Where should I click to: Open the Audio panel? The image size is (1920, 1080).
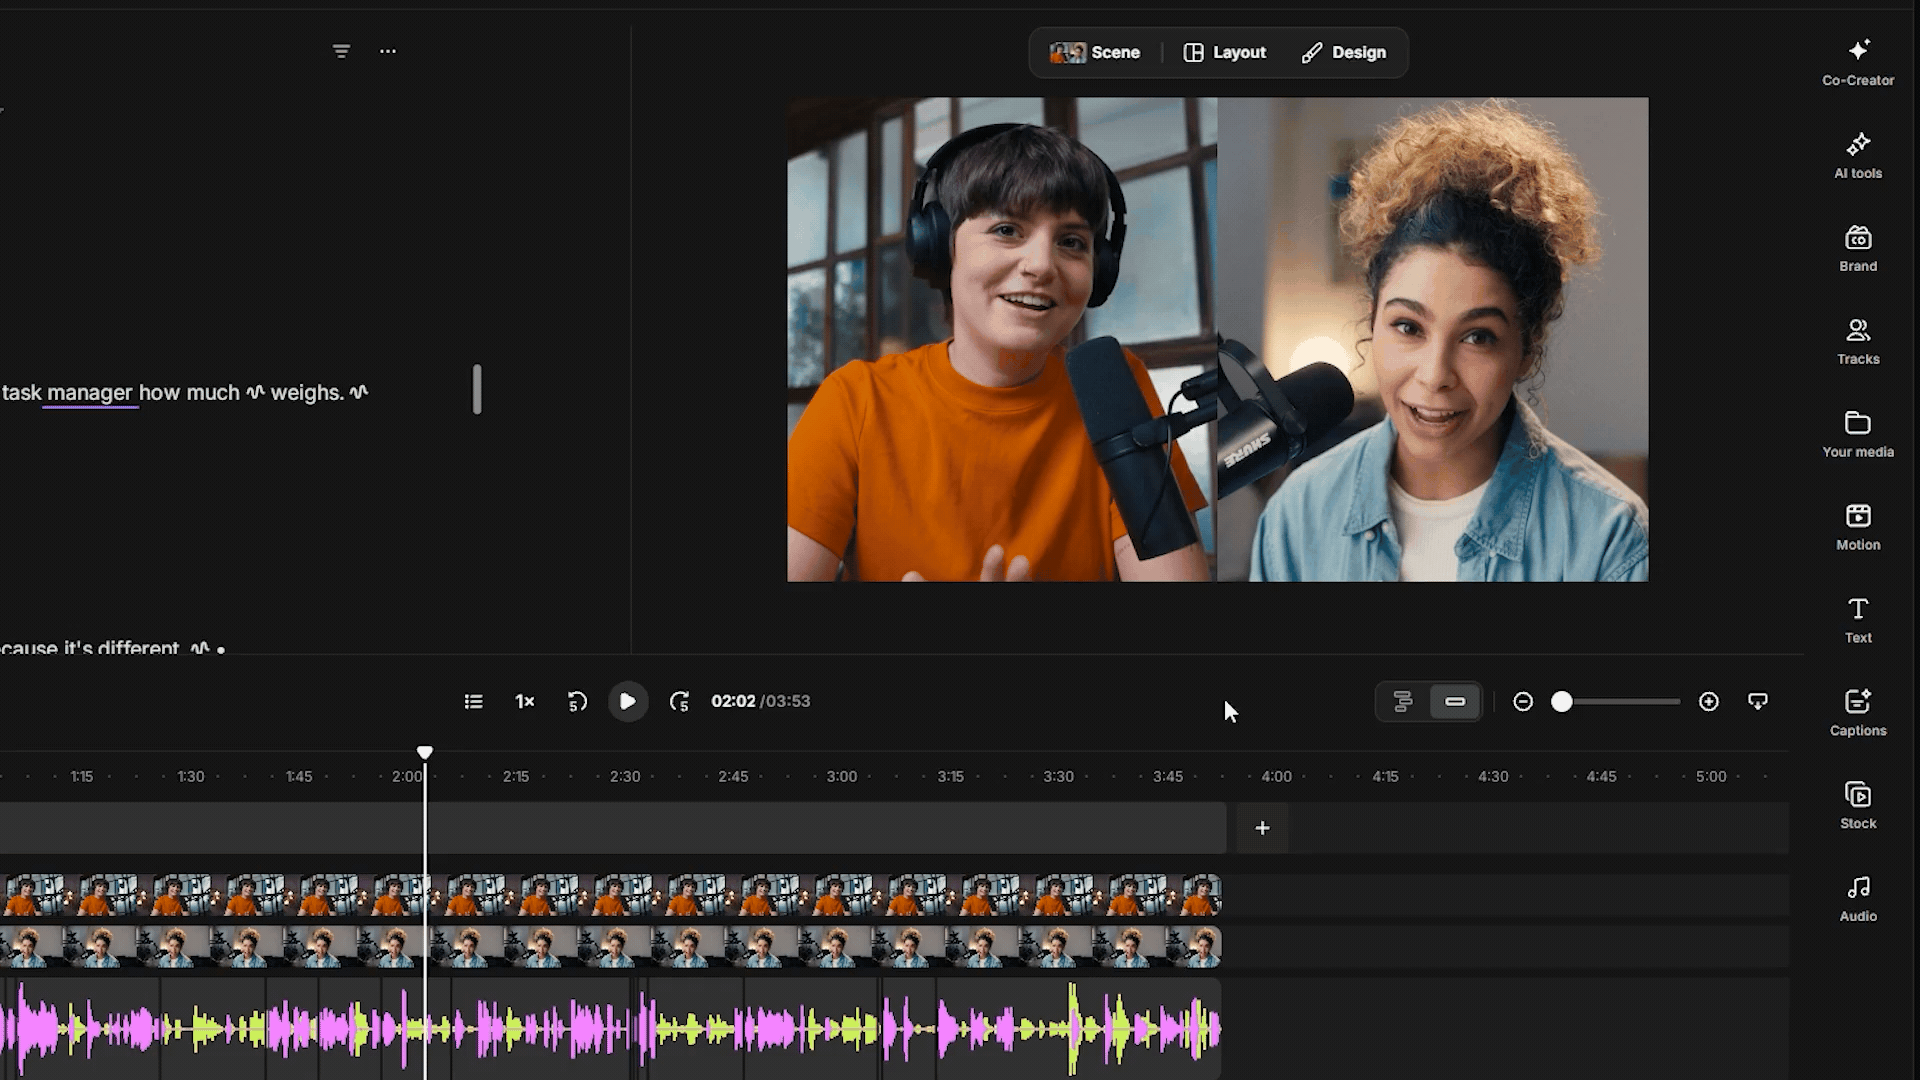click(x=1858, y=900)
